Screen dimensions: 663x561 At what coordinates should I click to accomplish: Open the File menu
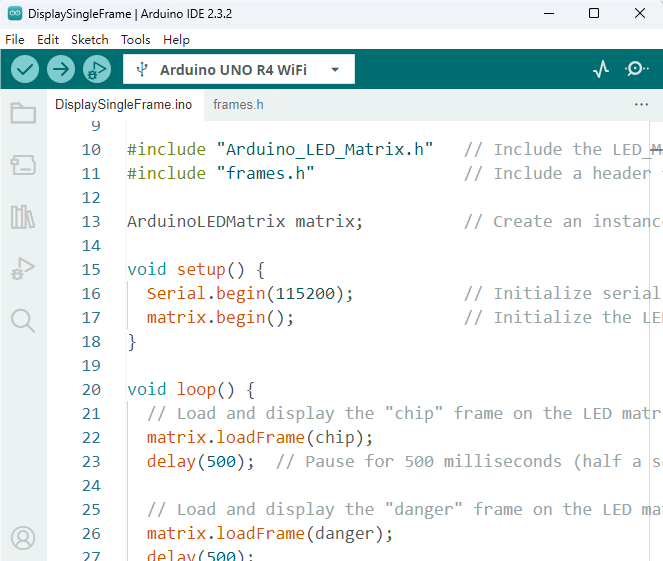point(15,40)
